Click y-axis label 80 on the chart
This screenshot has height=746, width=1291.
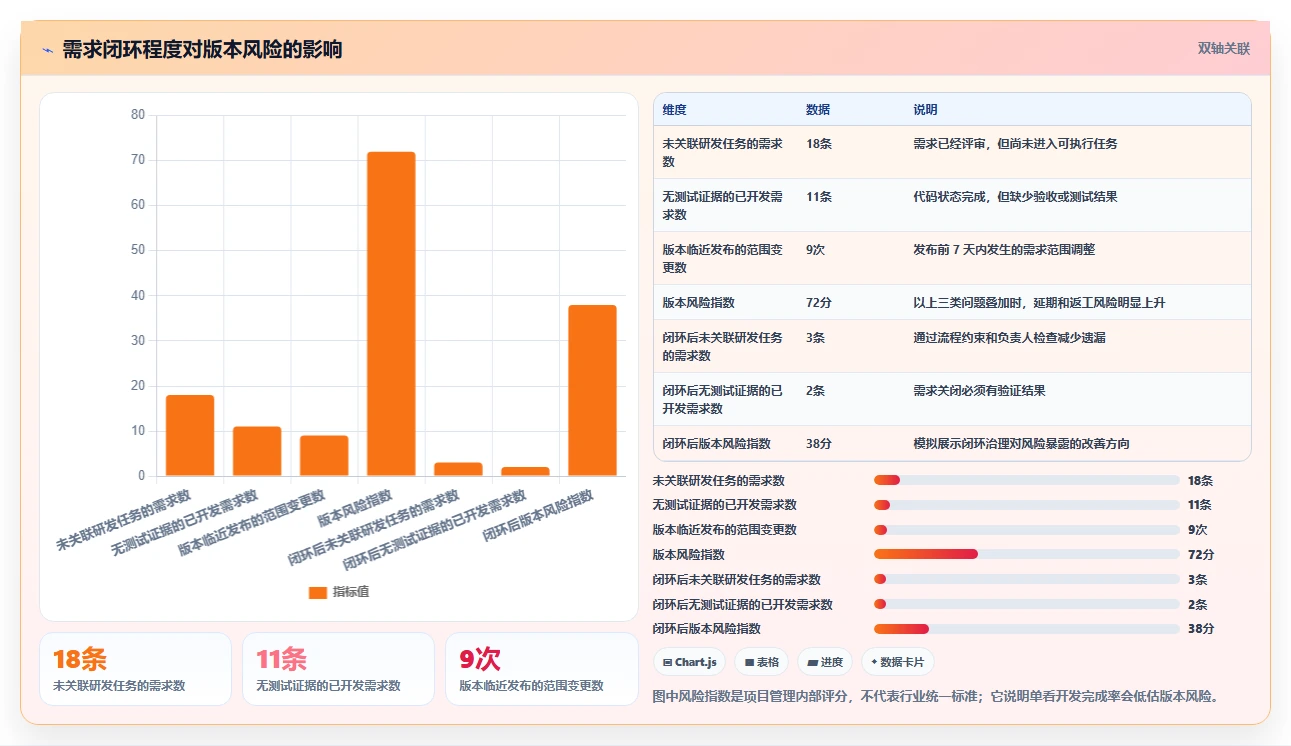tap(138, 115)
